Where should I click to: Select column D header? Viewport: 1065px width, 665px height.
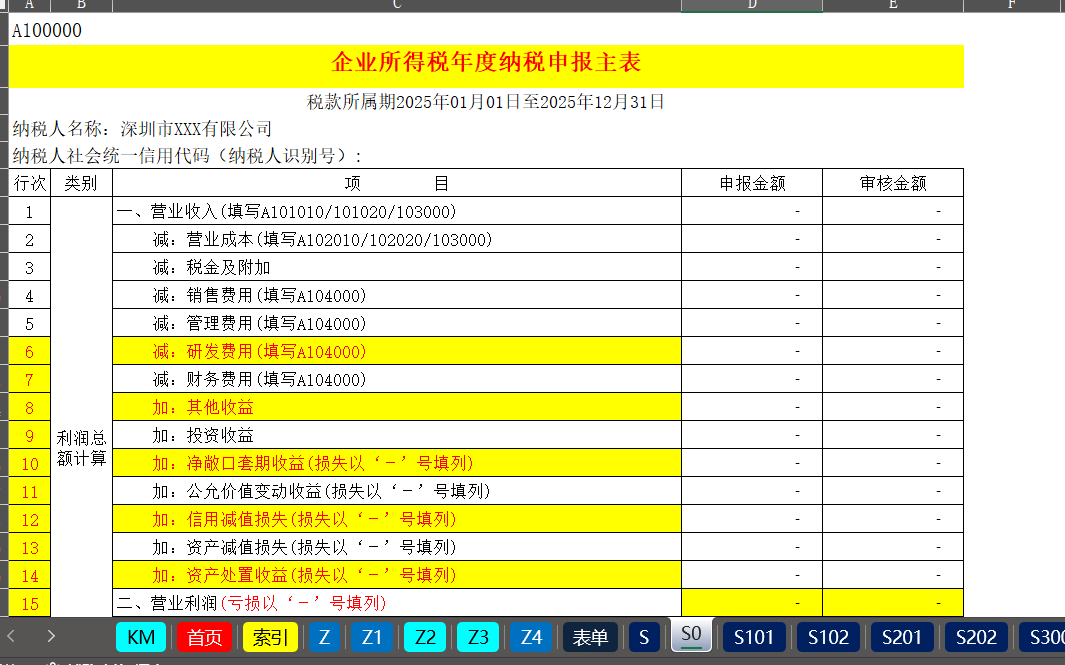click(x=752, y=5)
